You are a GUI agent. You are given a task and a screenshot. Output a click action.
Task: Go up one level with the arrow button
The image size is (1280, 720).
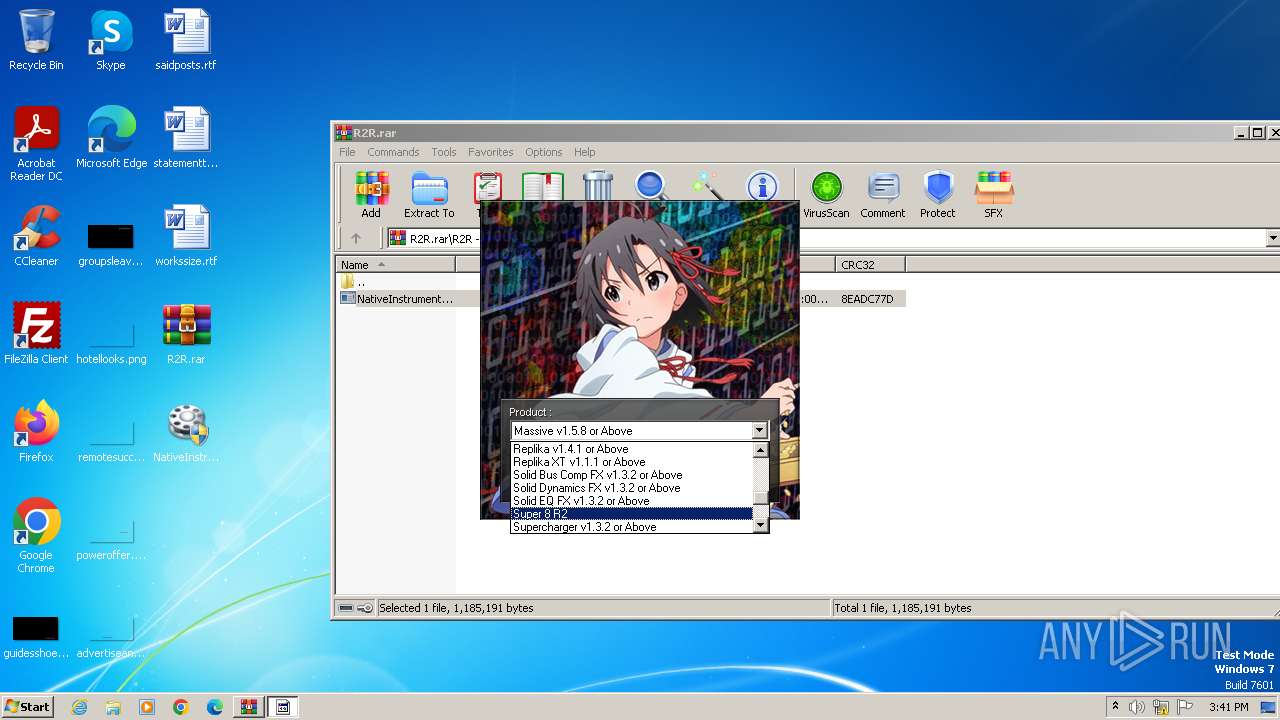click(355, 238)
